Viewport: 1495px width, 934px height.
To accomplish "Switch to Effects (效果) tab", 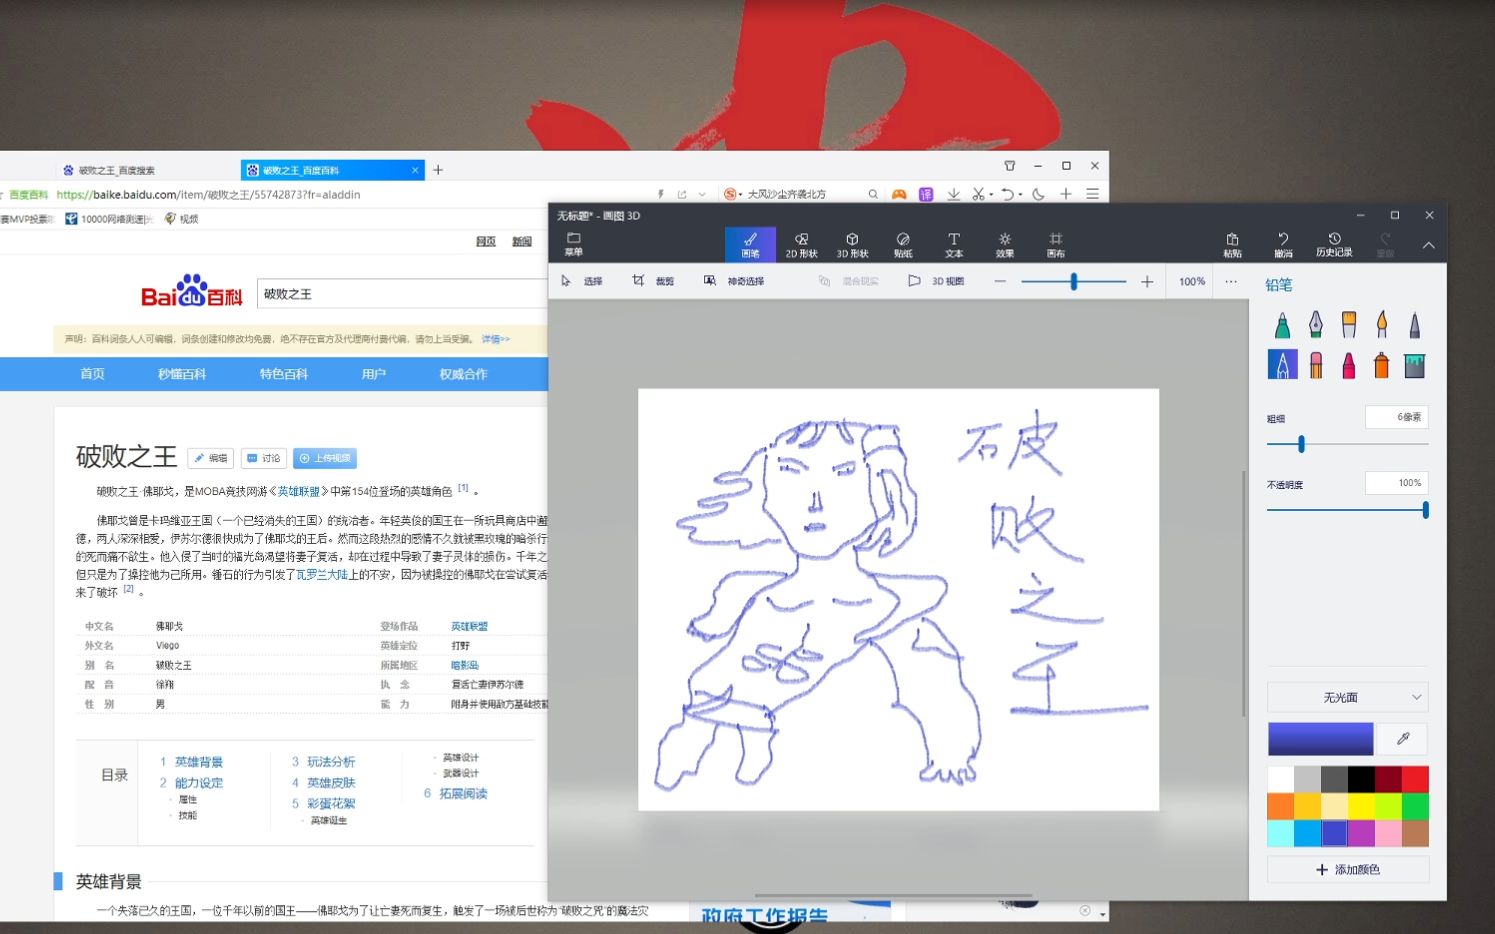I will point(1005,245).
